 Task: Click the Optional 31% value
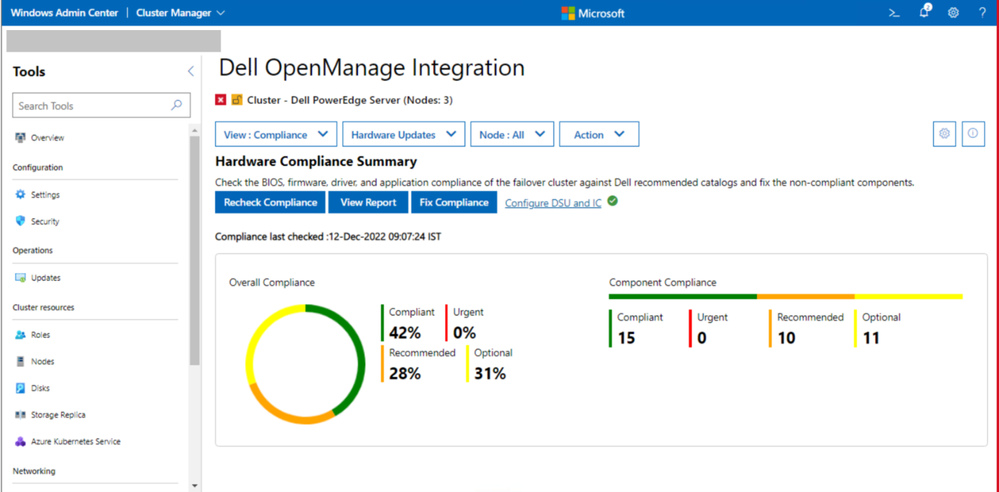click(490, 373)
